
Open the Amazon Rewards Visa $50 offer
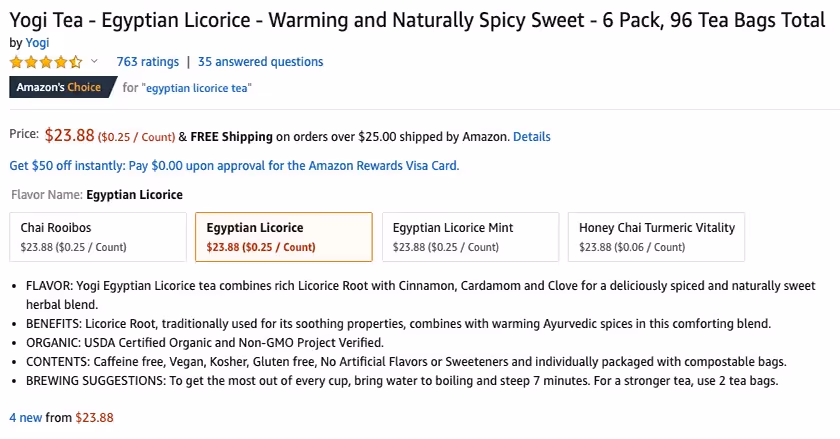[x=234, y=166]
